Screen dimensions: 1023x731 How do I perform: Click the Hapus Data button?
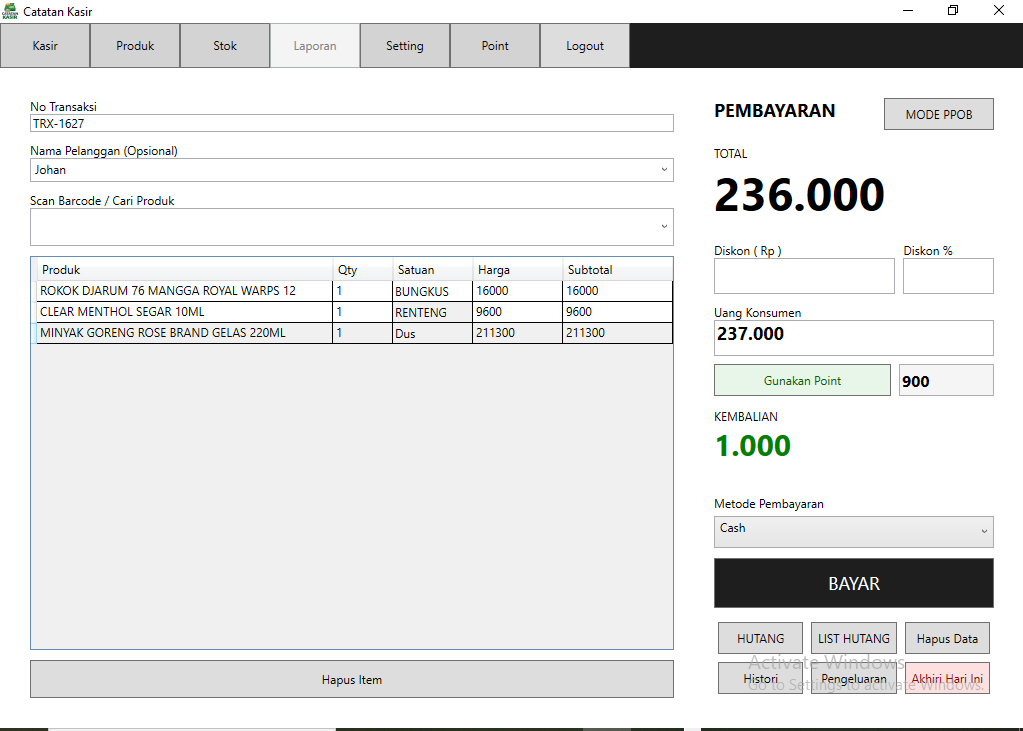pos(946,638)
